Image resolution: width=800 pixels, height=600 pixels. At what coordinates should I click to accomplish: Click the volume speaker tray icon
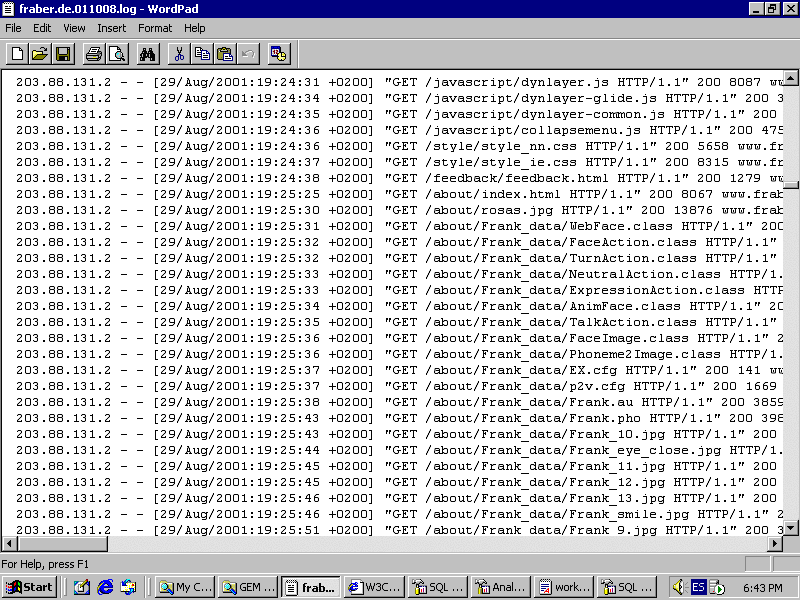tap(678, 587)
